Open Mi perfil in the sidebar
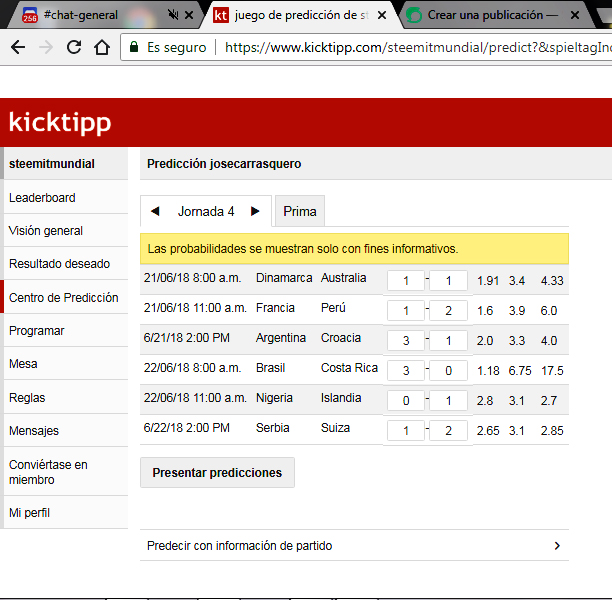 coord(66,513)
